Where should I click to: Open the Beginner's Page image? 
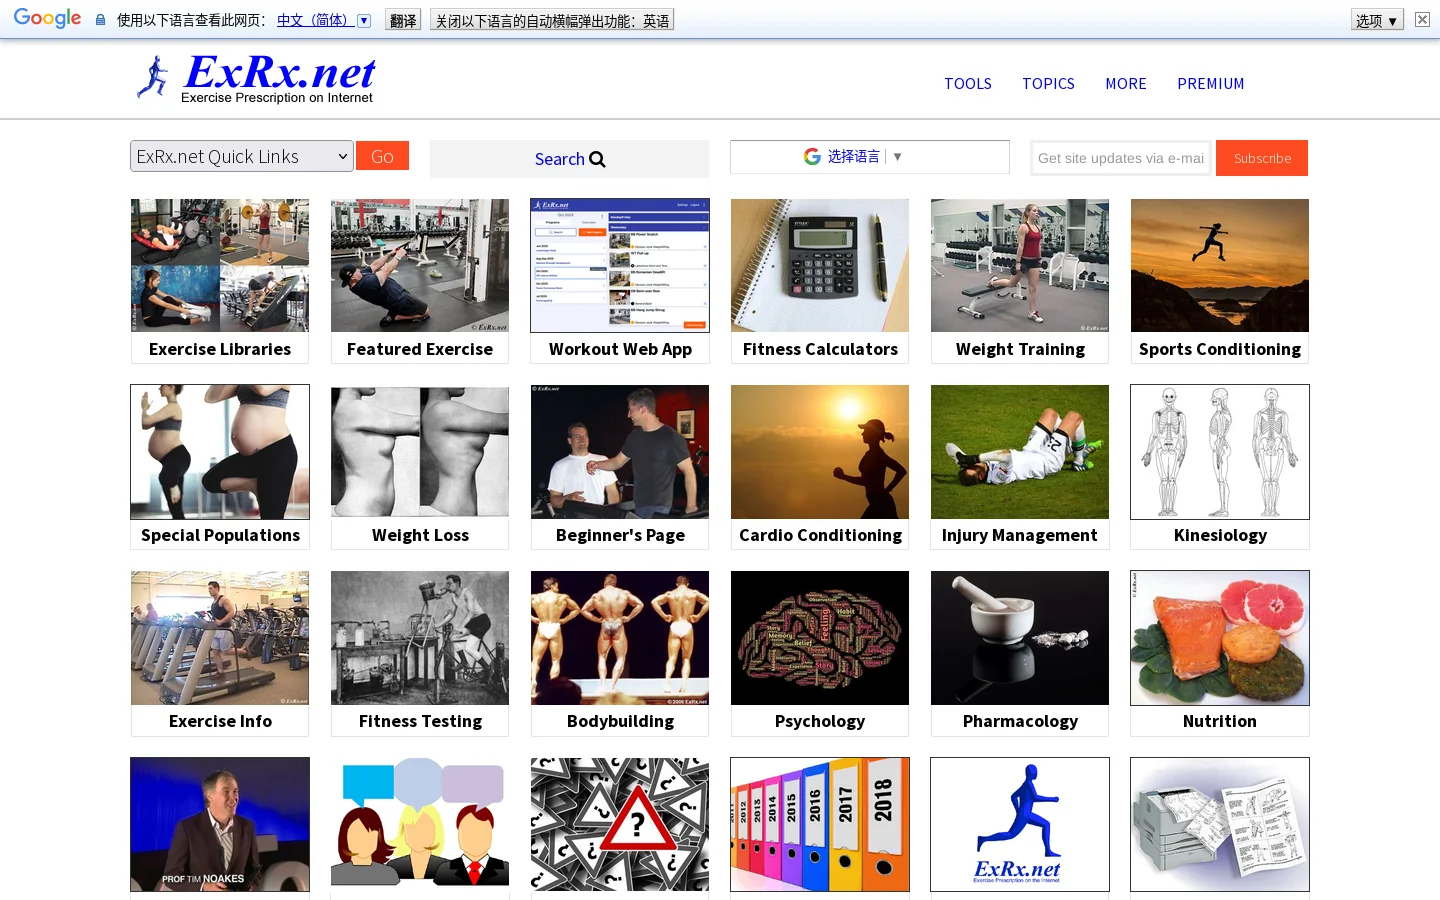click(x=620, y=452)
